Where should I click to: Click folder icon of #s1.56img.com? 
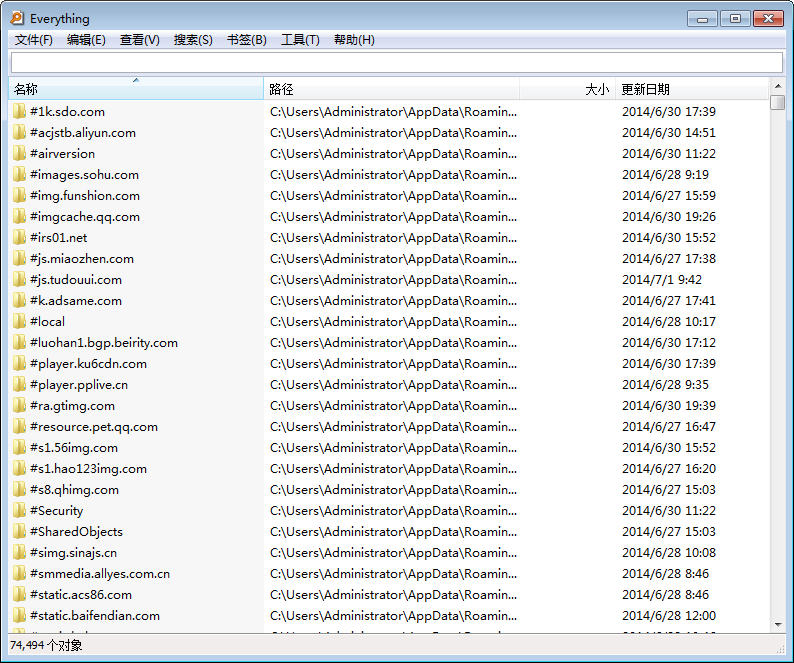(19, 448)
